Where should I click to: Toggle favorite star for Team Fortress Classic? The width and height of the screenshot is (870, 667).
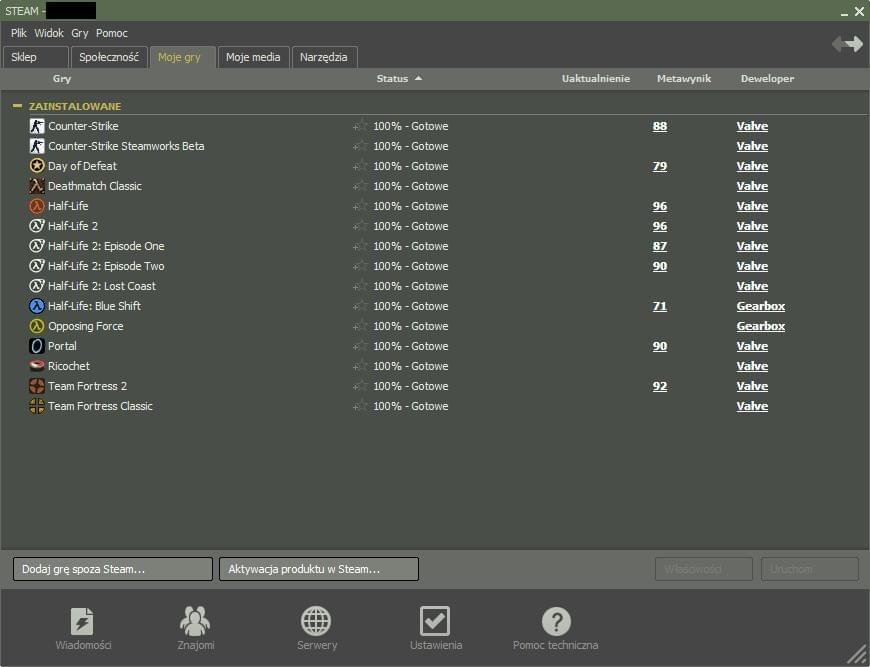click(360, 406)
